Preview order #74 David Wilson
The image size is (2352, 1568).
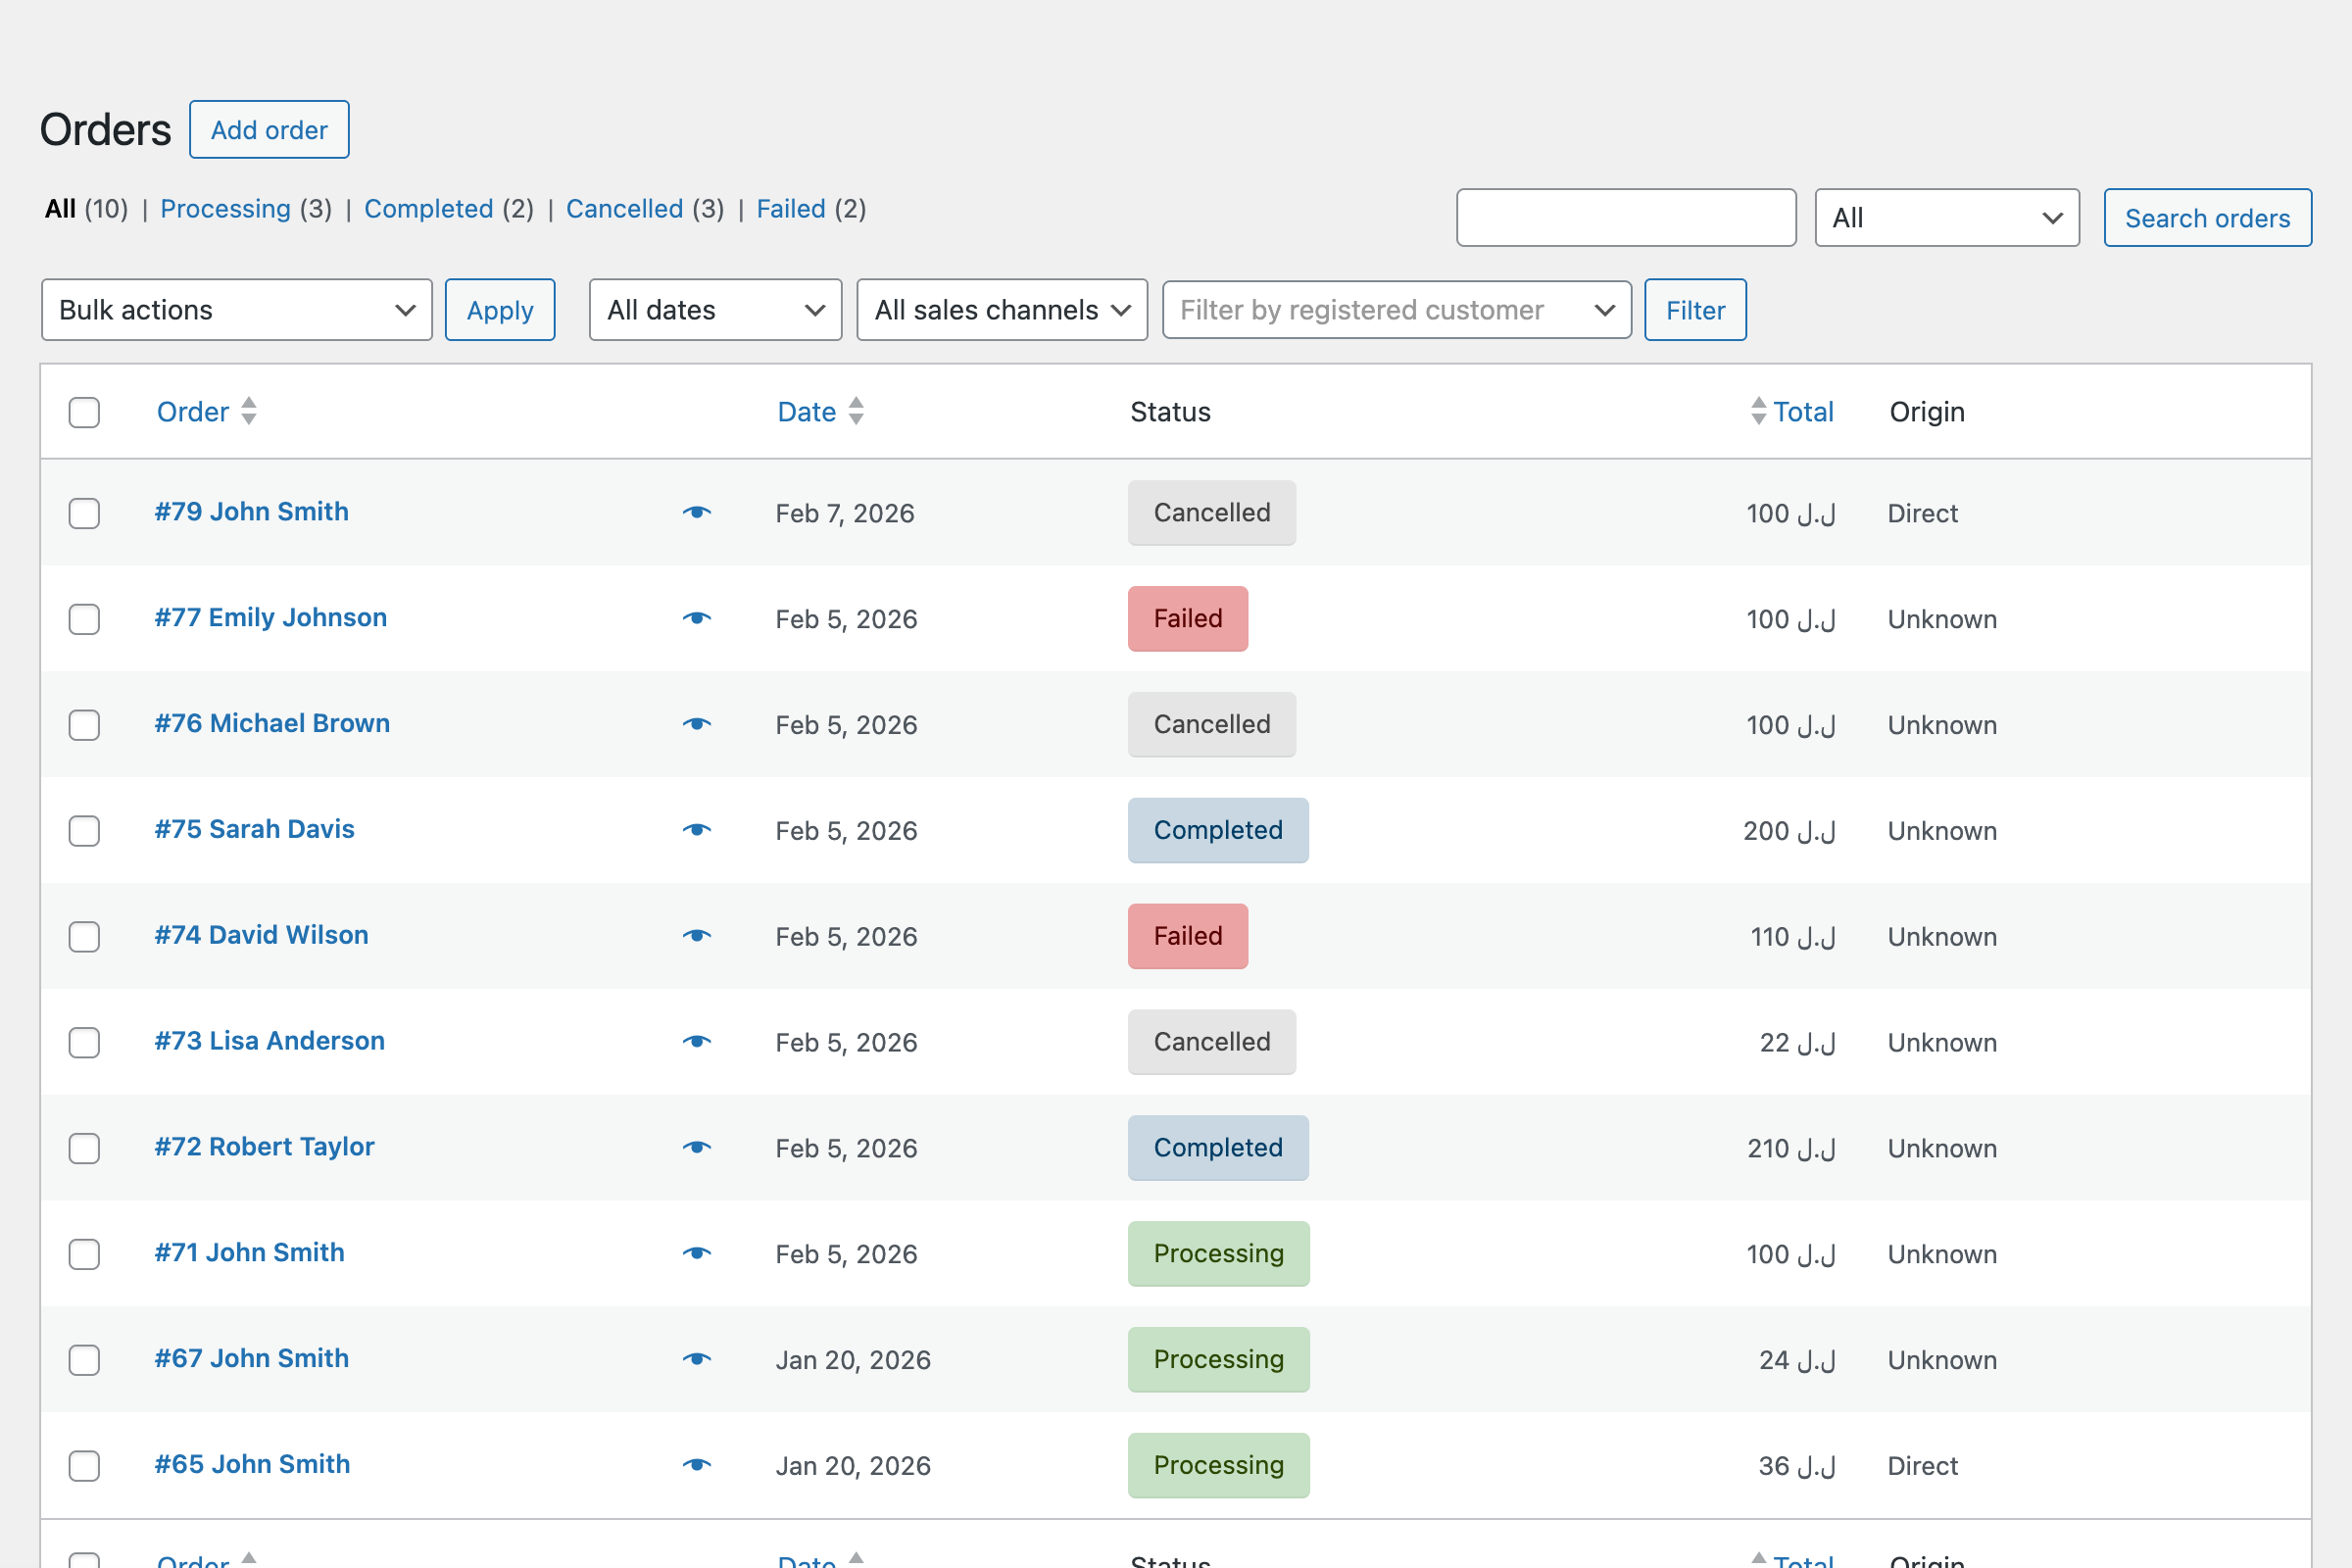tap(697, 936)
